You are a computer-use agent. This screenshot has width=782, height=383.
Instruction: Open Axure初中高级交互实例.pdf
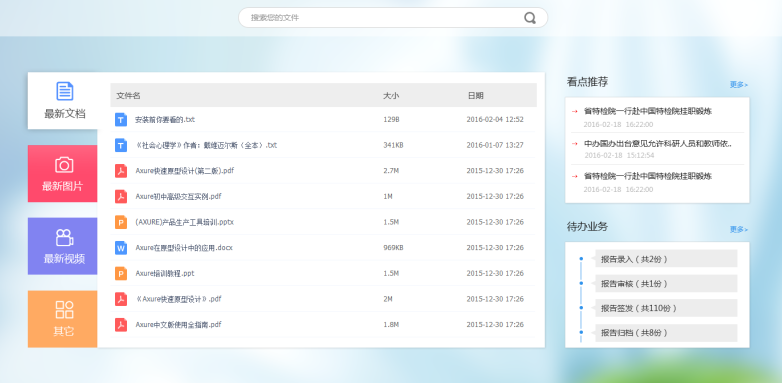(x=178, y=196)
